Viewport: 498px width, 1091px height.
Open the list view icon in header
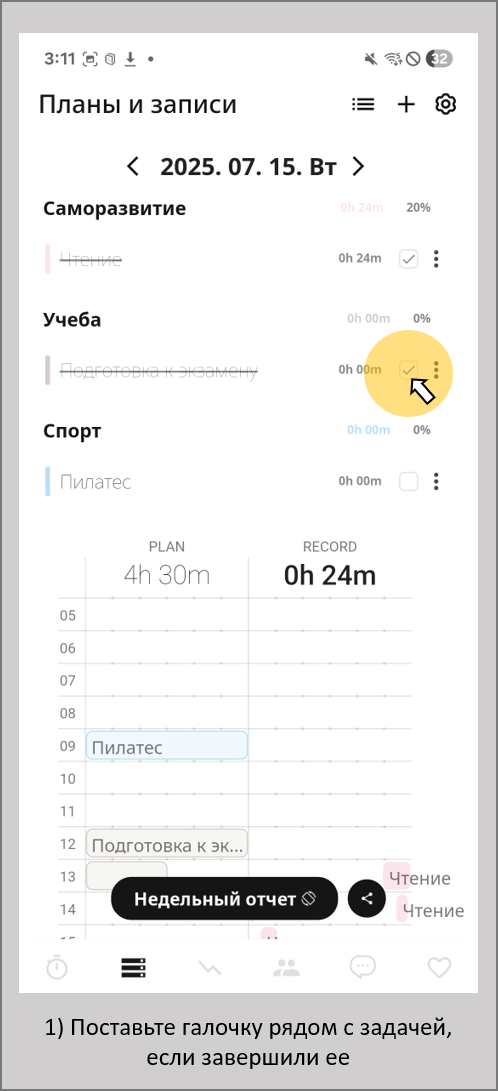[x=363, y=105]
